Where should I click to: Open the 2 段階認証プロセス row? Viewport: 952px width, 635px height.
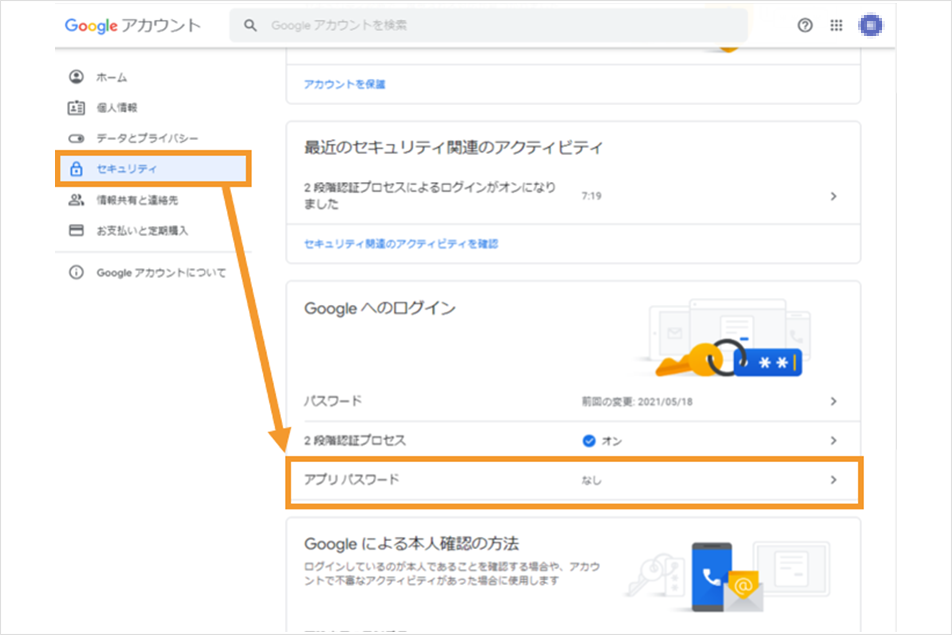pyautogui.click(x=573, y=441)
